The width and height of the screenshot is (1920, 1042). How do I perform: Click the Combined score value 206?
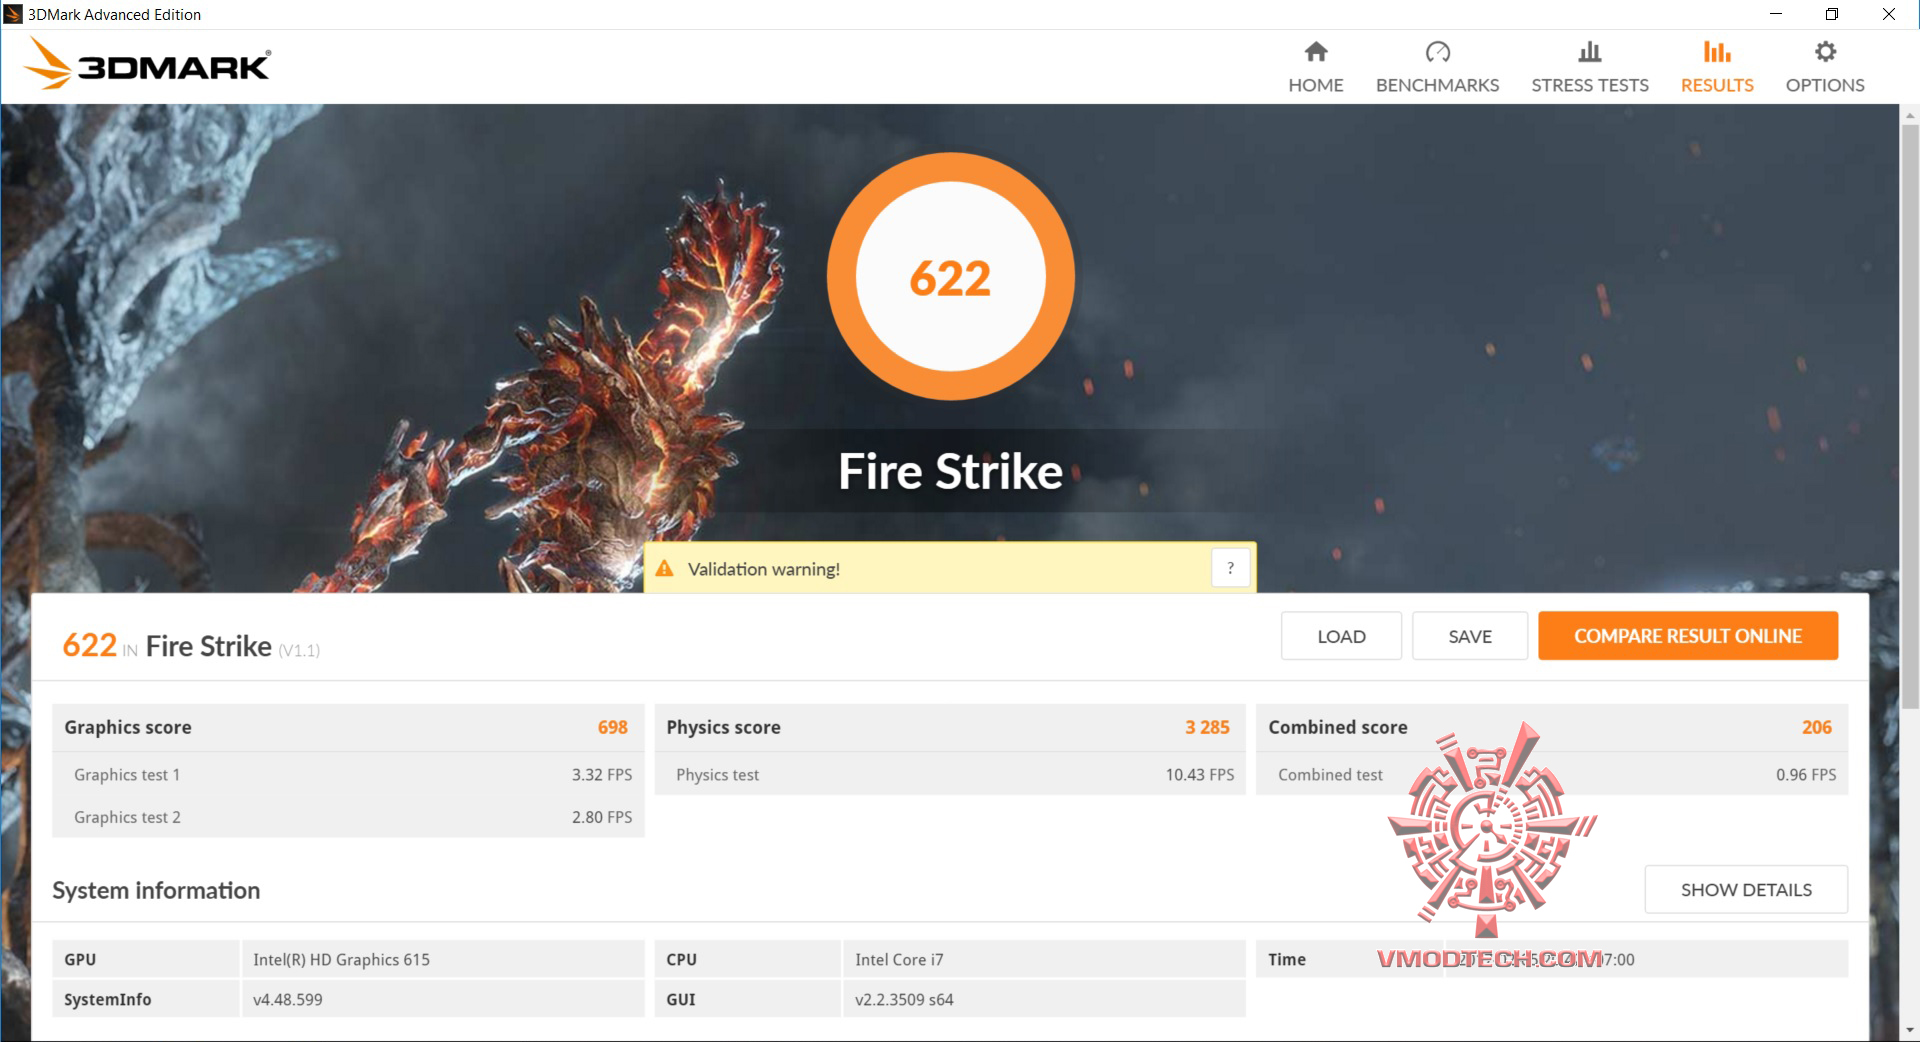click(1817, 727)
